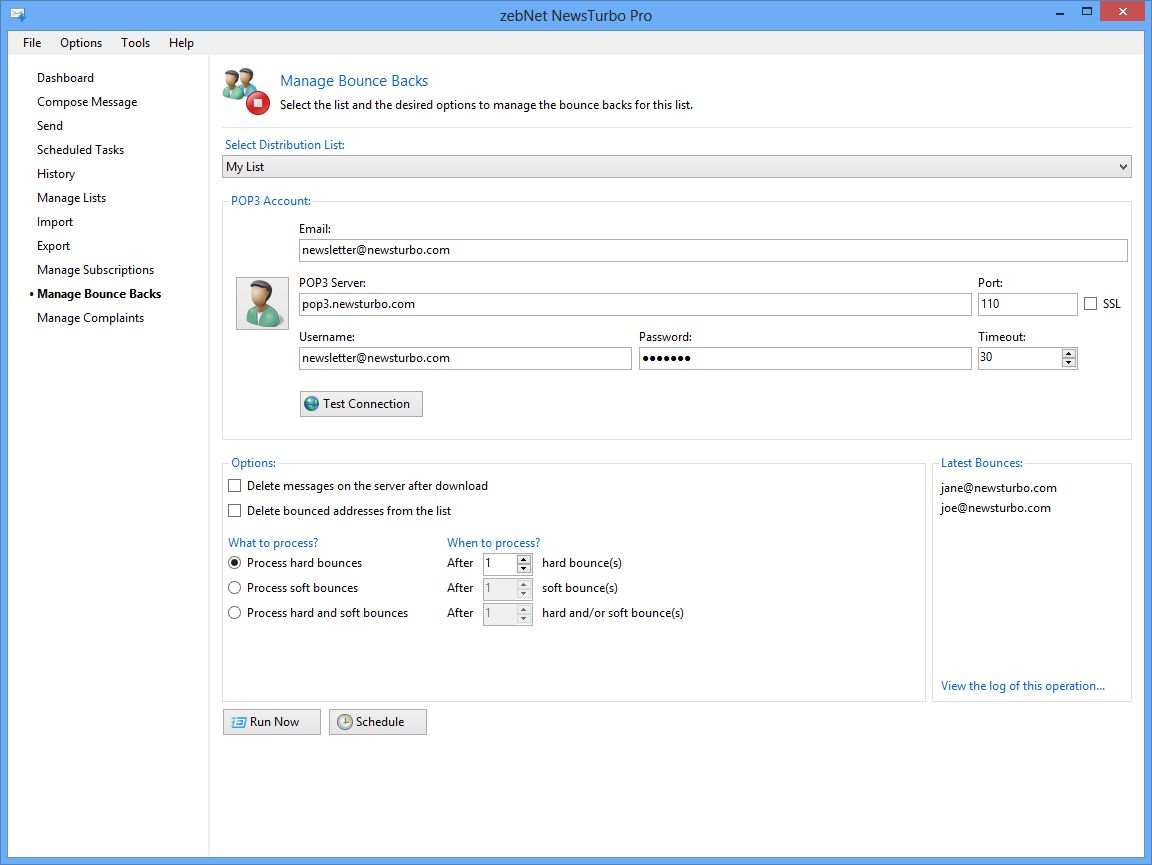Click into the POP3 Server input field

(634, 304)
